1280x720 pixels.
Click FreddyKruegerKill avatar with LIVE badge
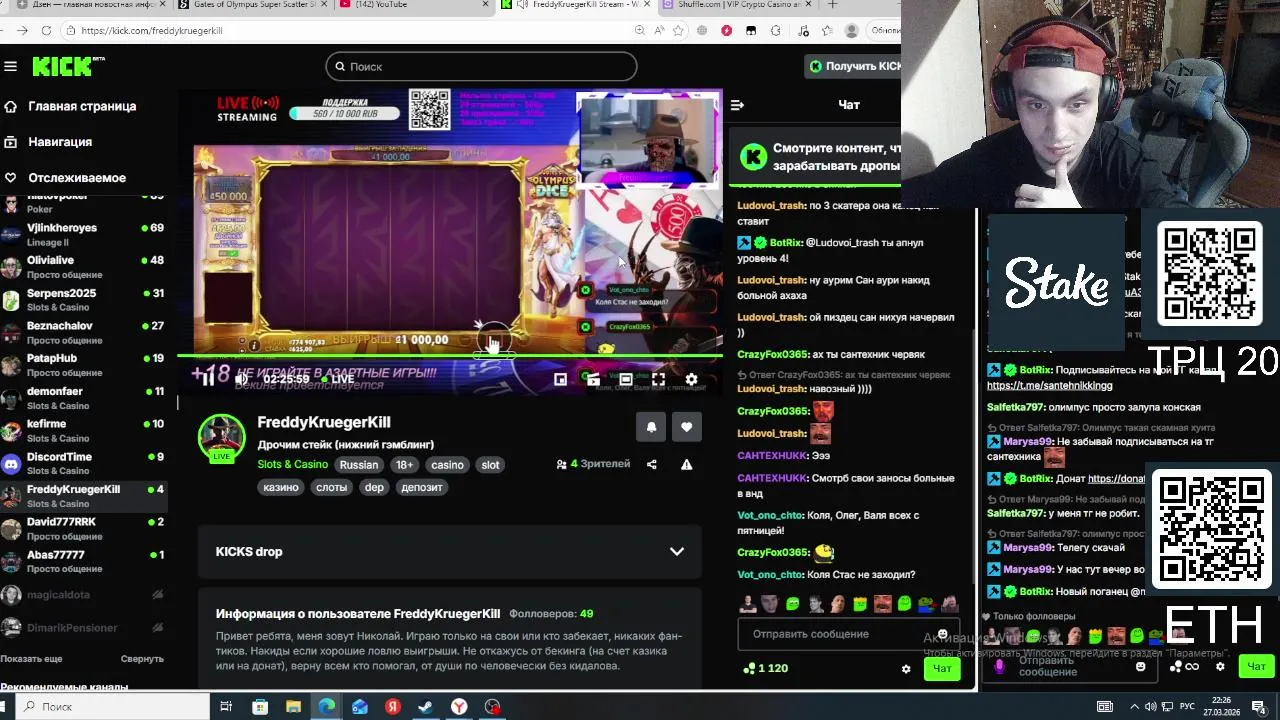point(222,438)
